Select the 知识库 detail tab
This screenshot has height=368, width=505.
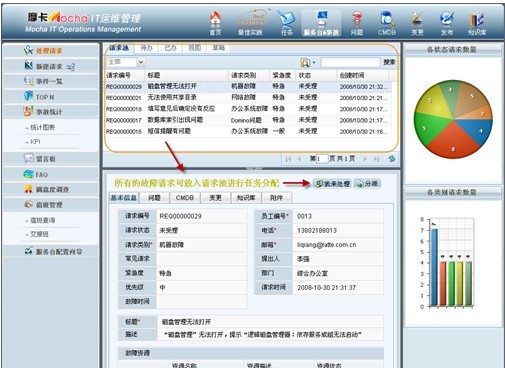[246, 198]
